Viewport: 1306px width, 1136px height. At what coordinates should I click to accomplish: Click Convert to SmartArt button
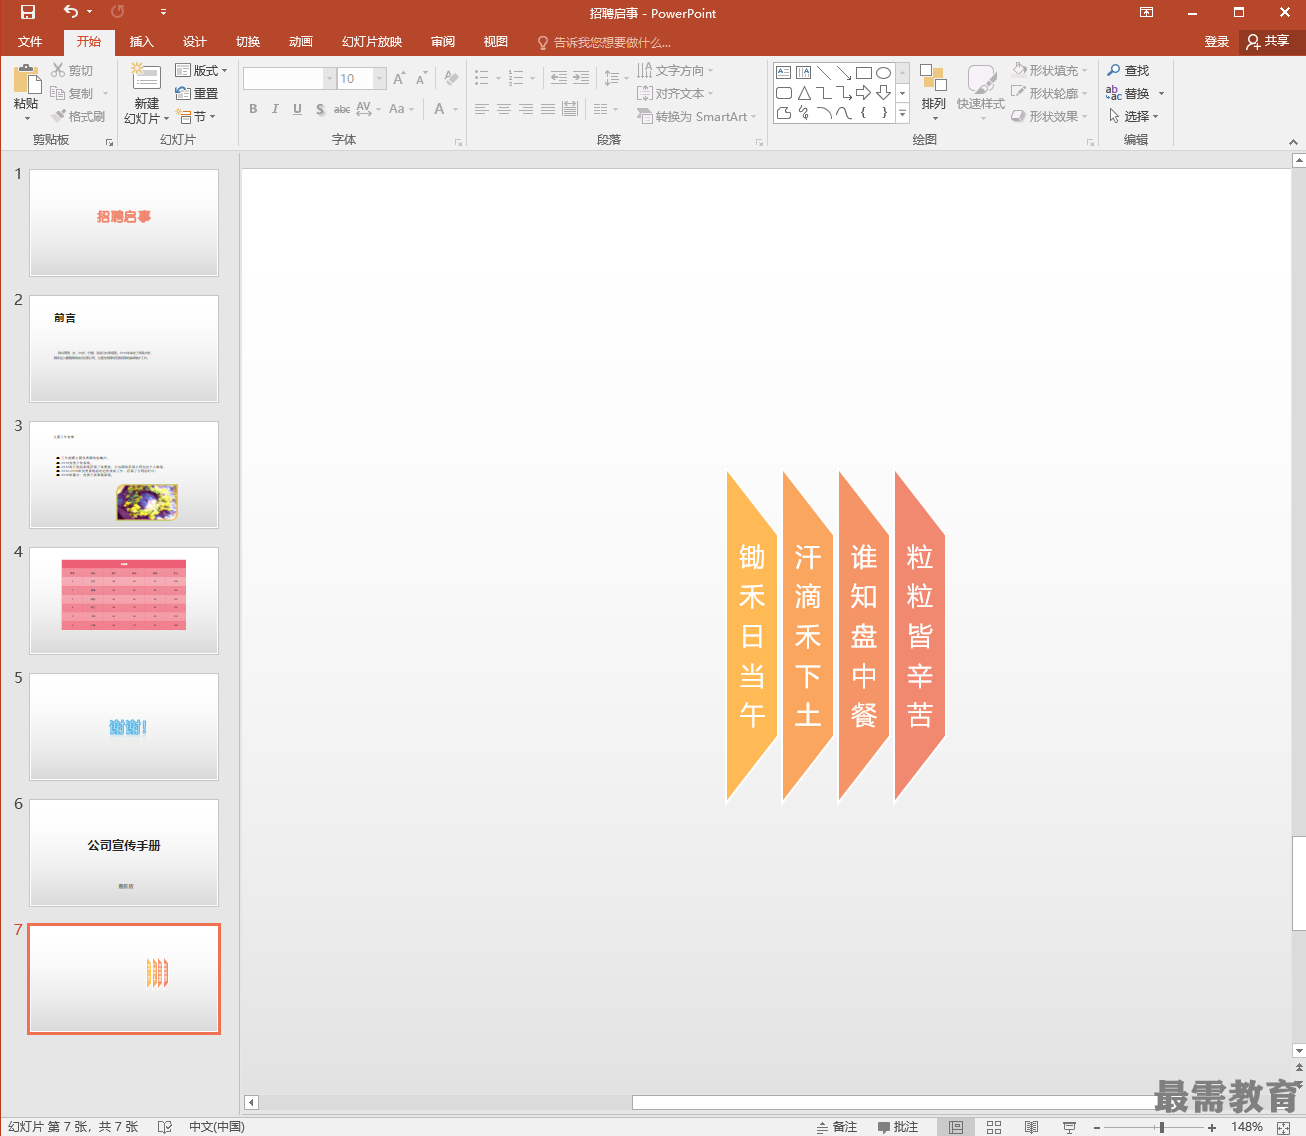tap(696, 116)
